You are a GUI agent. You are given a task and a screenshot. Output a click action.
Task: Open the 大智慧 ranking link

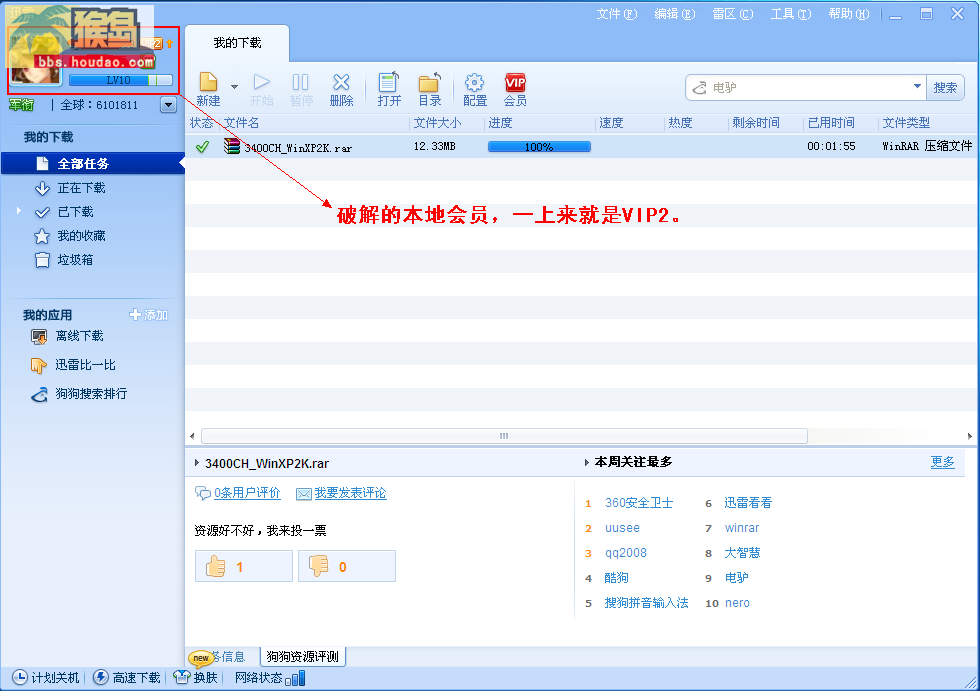tap(742, 553)
